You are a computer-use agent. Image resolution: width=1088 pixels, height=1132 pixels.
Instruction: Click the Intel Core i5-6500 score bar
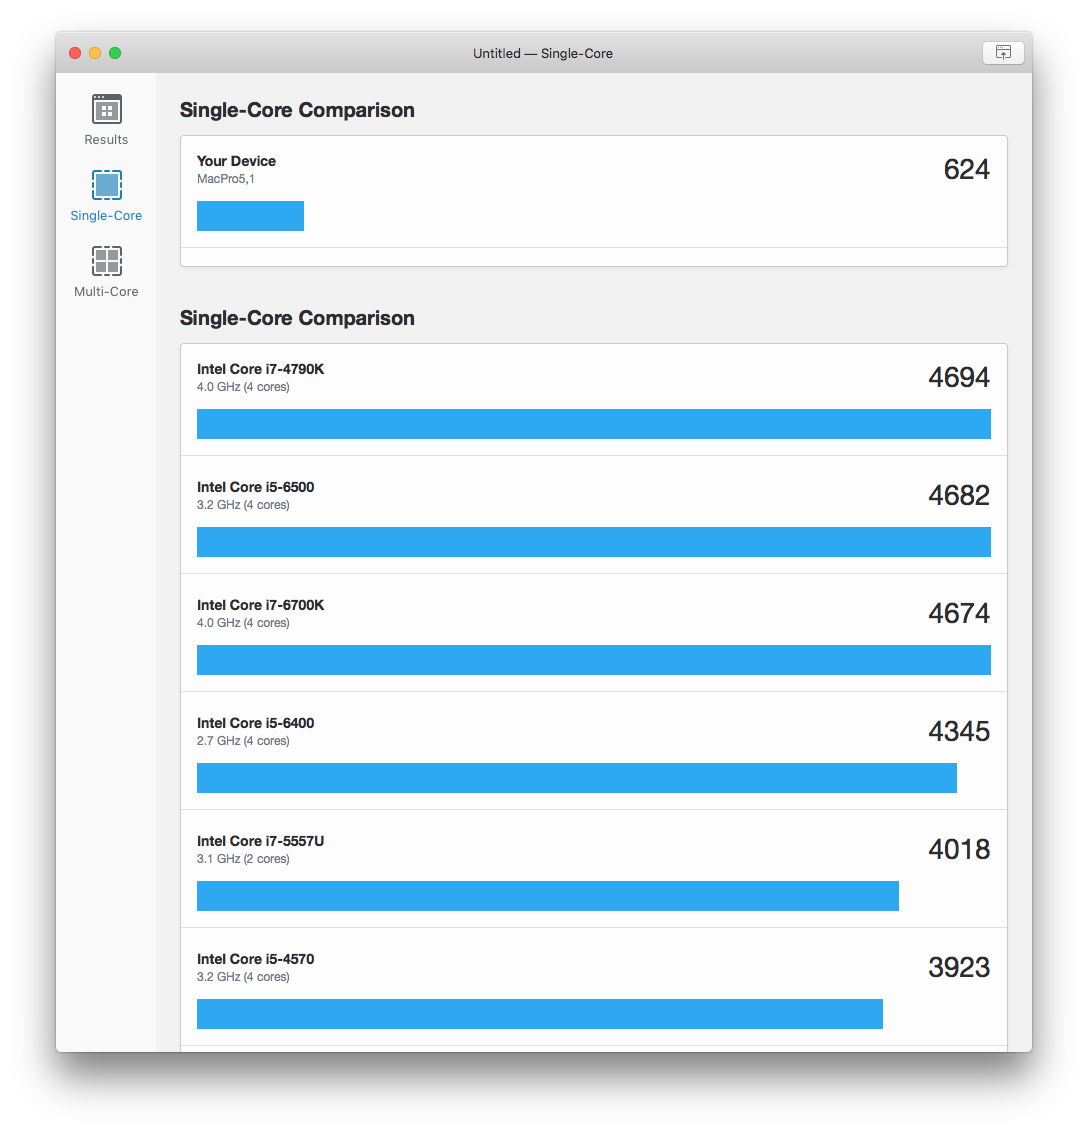(593, 541)
